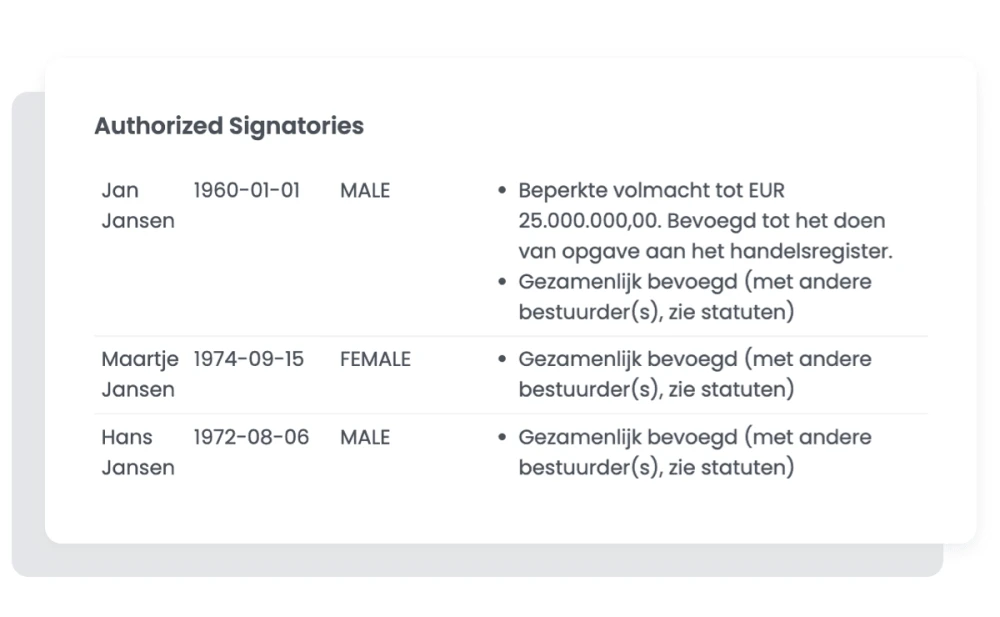Select the name Maartje Jansen
The height and width of the screenshot is (617, 1000).
[137, 374]
